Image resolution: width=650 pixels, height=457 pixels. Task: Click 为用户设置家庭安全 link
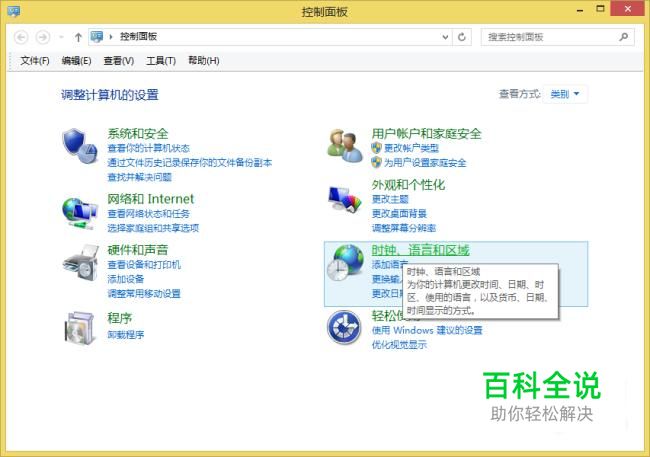point(425,163)
